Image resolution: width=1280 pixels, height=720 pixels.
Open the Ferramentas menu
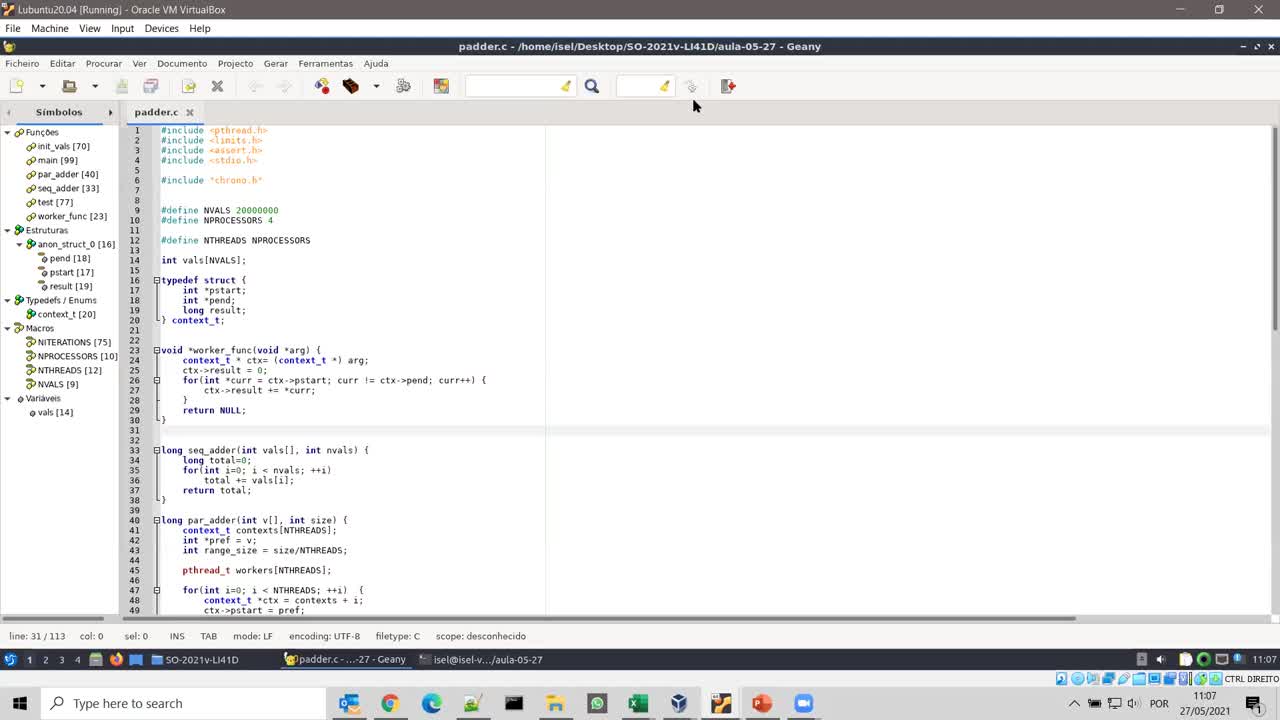(x=325, y=63)
